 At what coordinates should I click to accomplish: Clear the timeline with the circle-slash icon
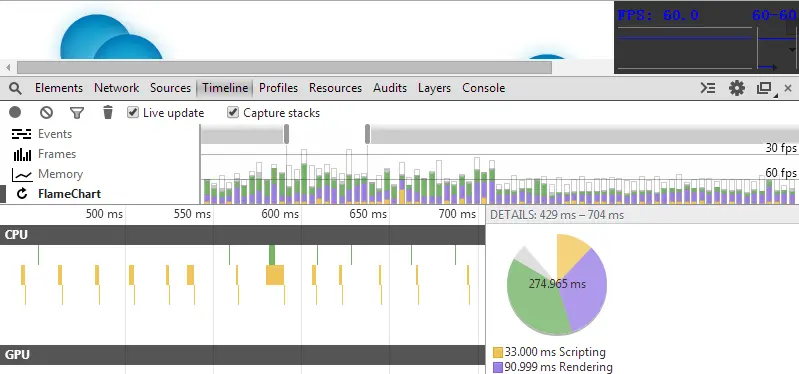[x=46, y=113]
